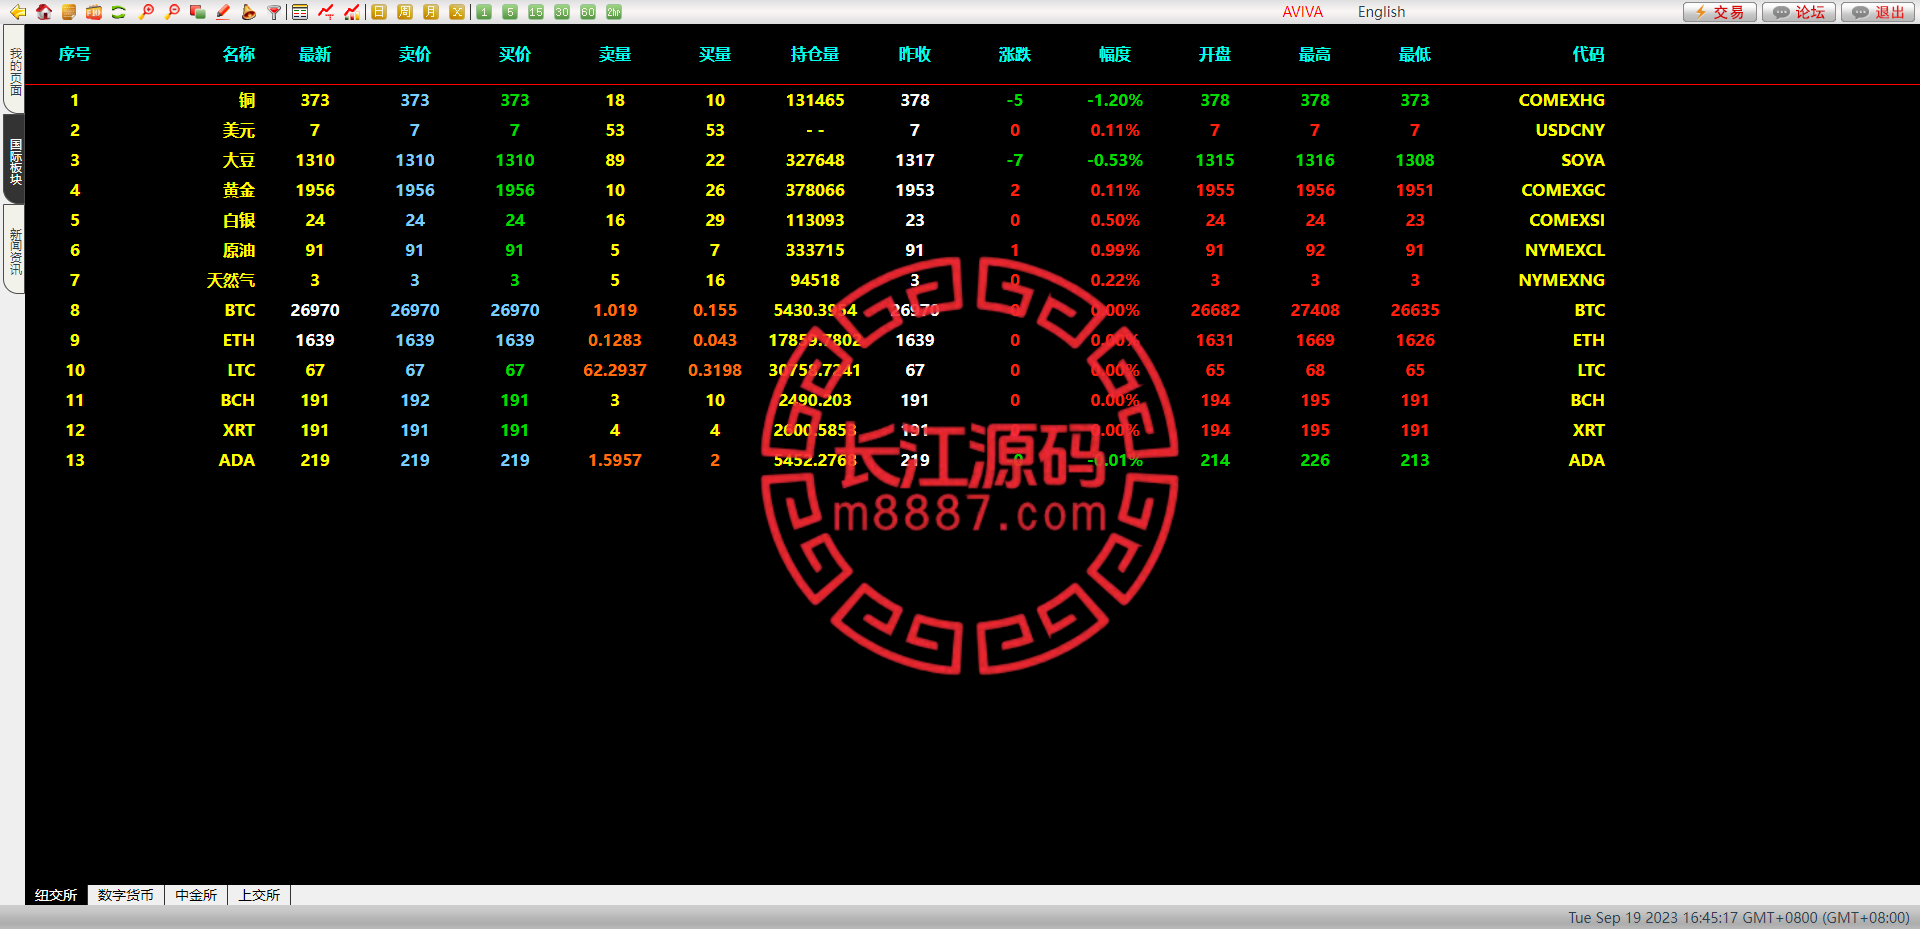This screenshot has width=1920, height=929.
Task: Select the weekly 周 period icon
Action: (405, 12)
